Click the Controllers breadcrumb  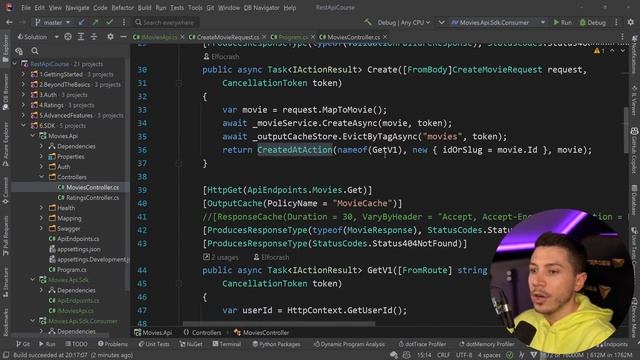point(202,333)
